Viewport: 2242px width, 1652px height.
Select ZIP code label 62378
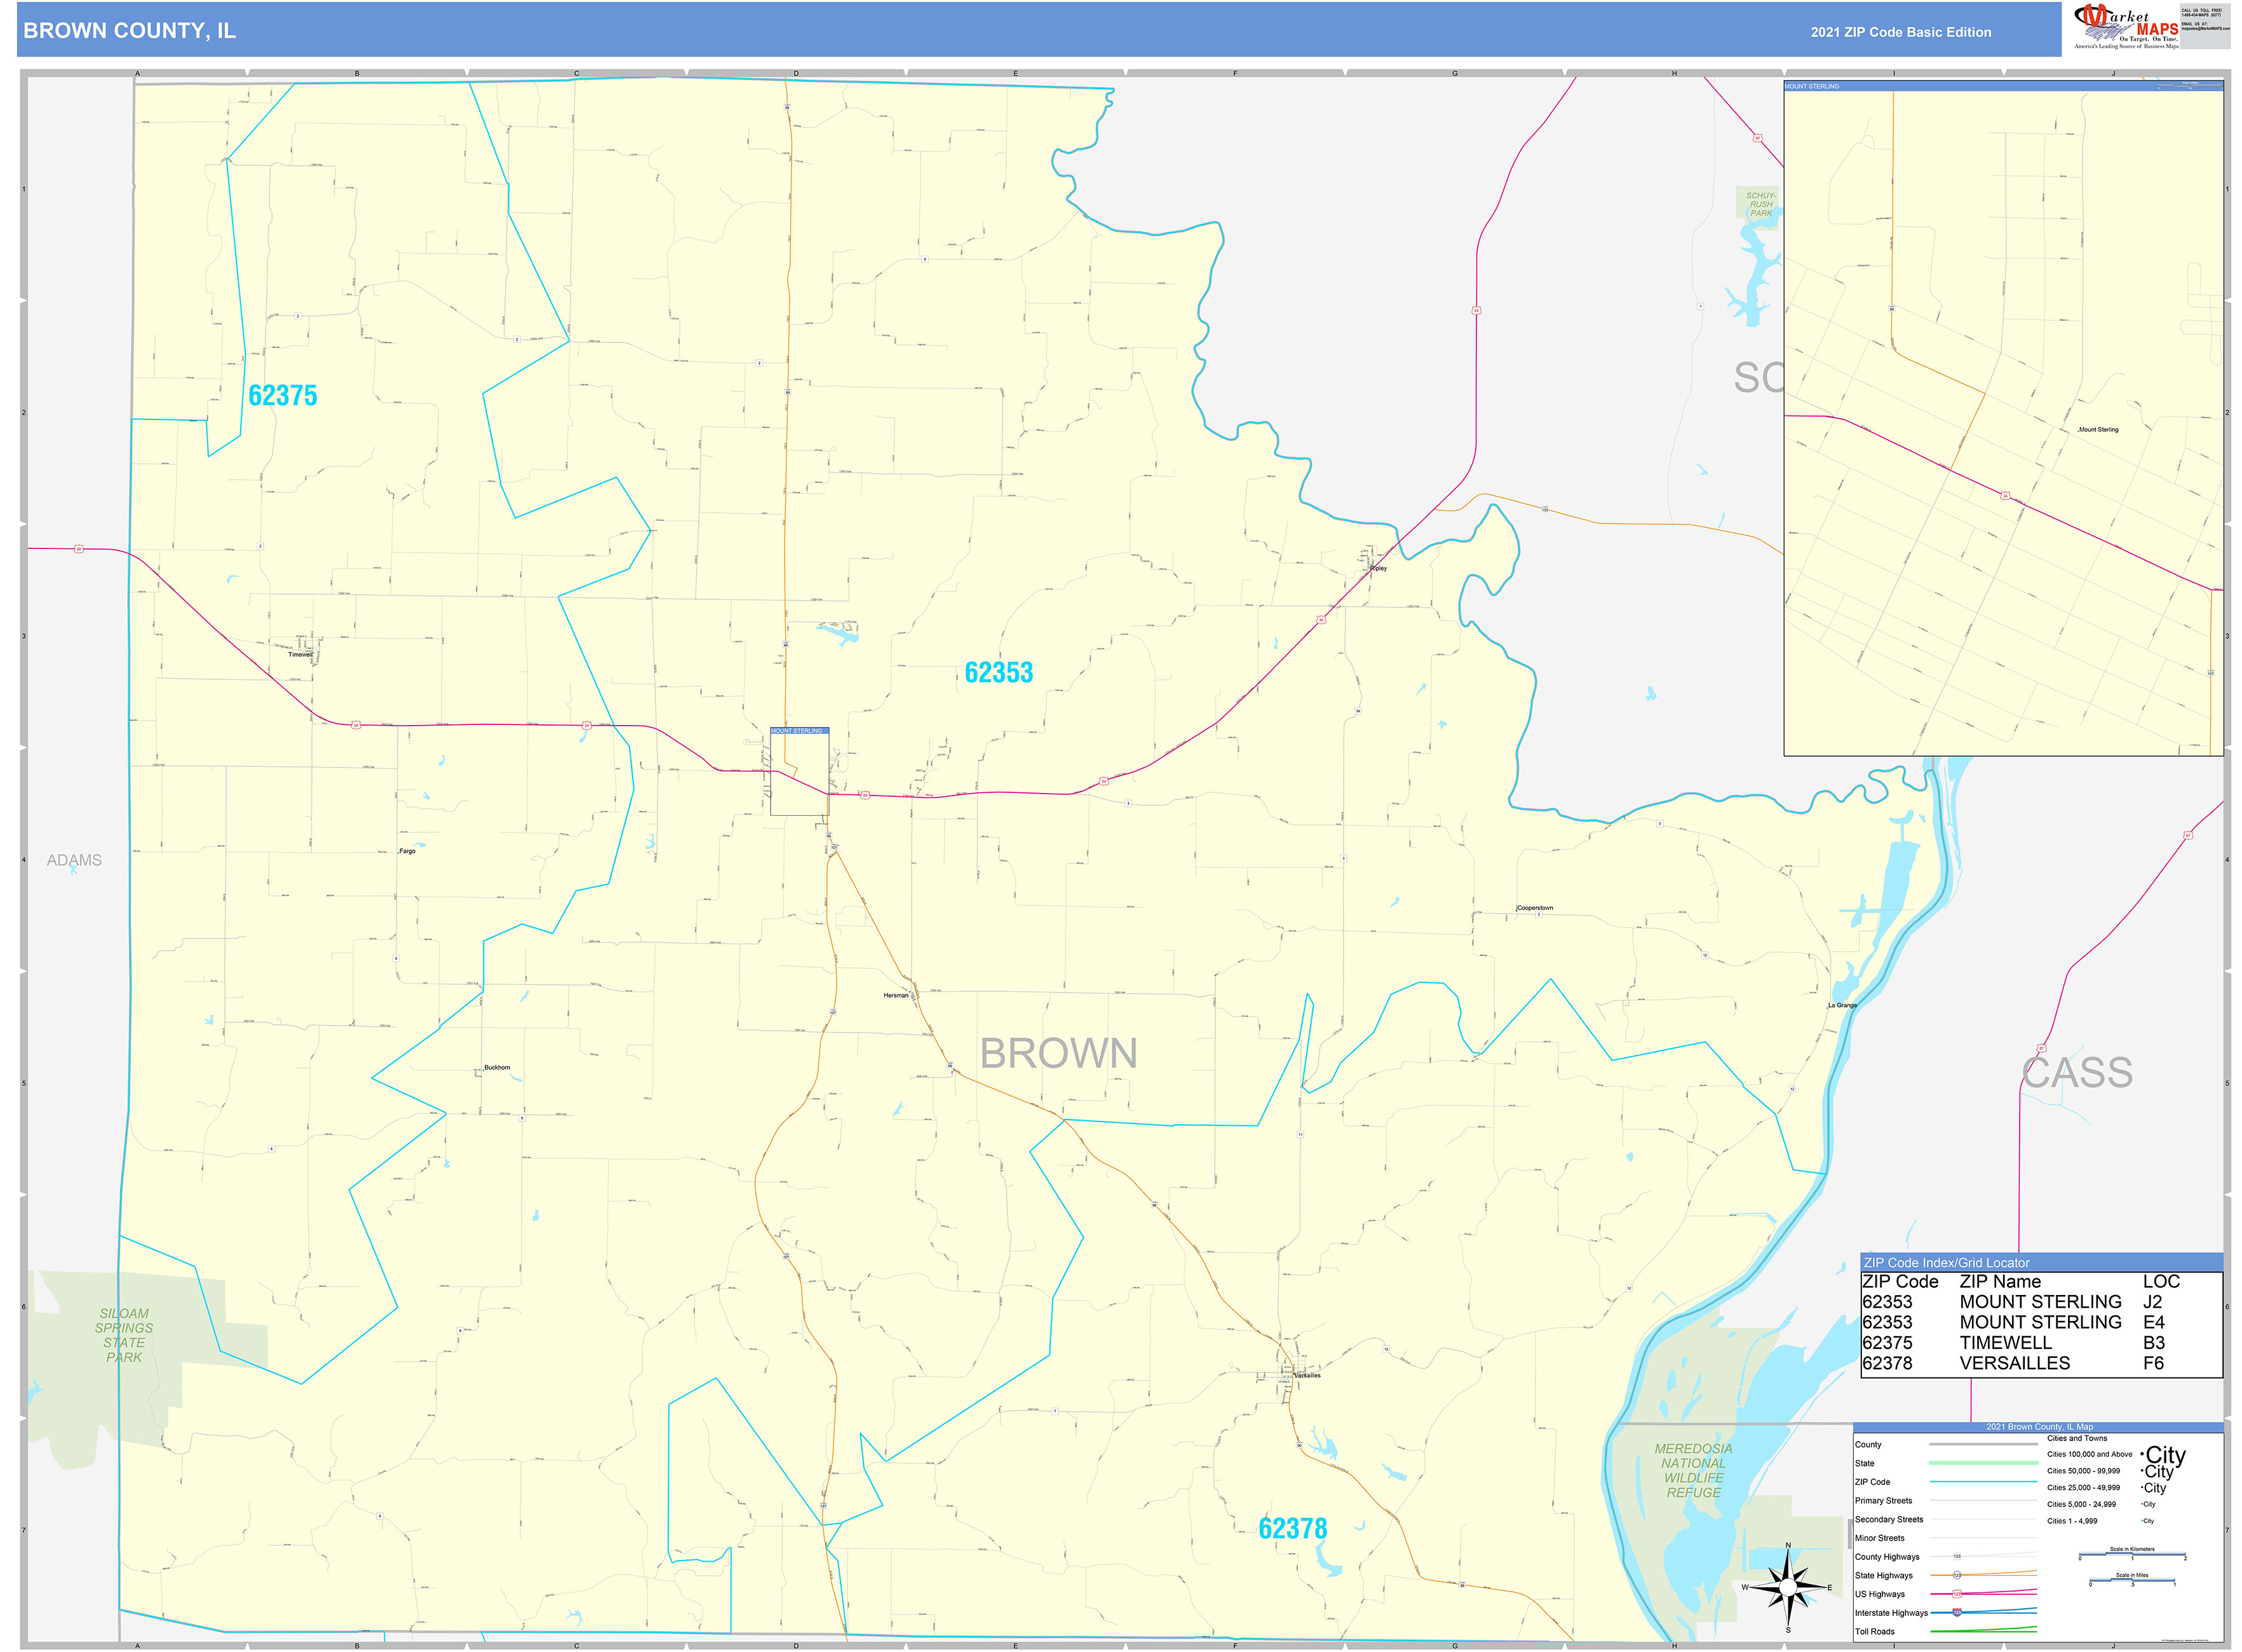point(1294,1527)
